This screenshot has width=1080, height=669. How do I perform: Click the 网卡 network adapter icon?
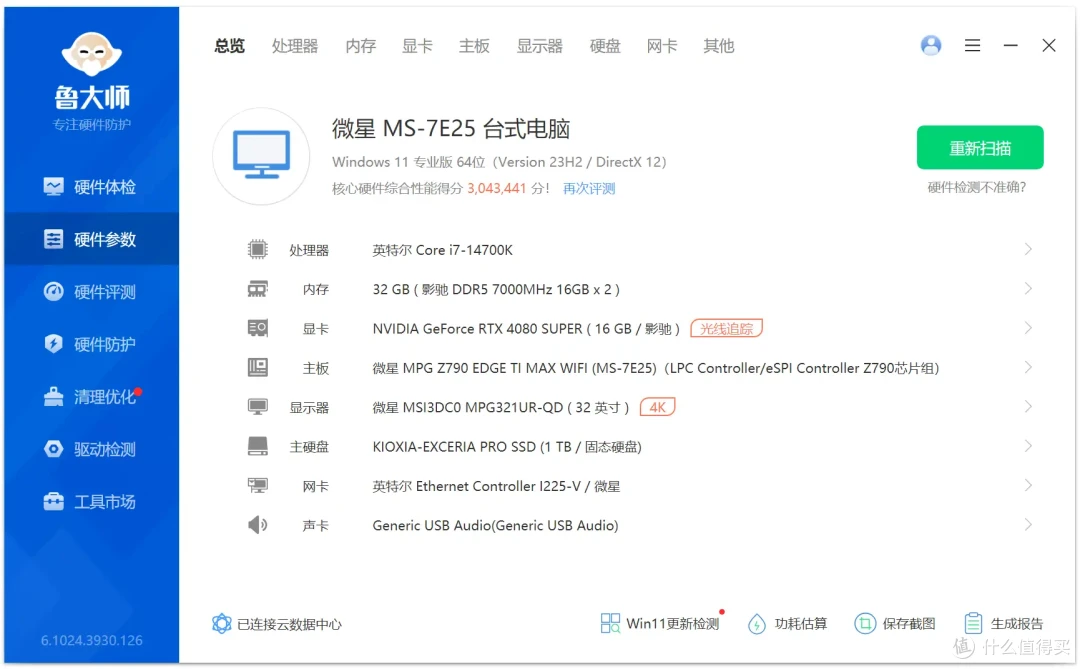click(x=258, y=485)
